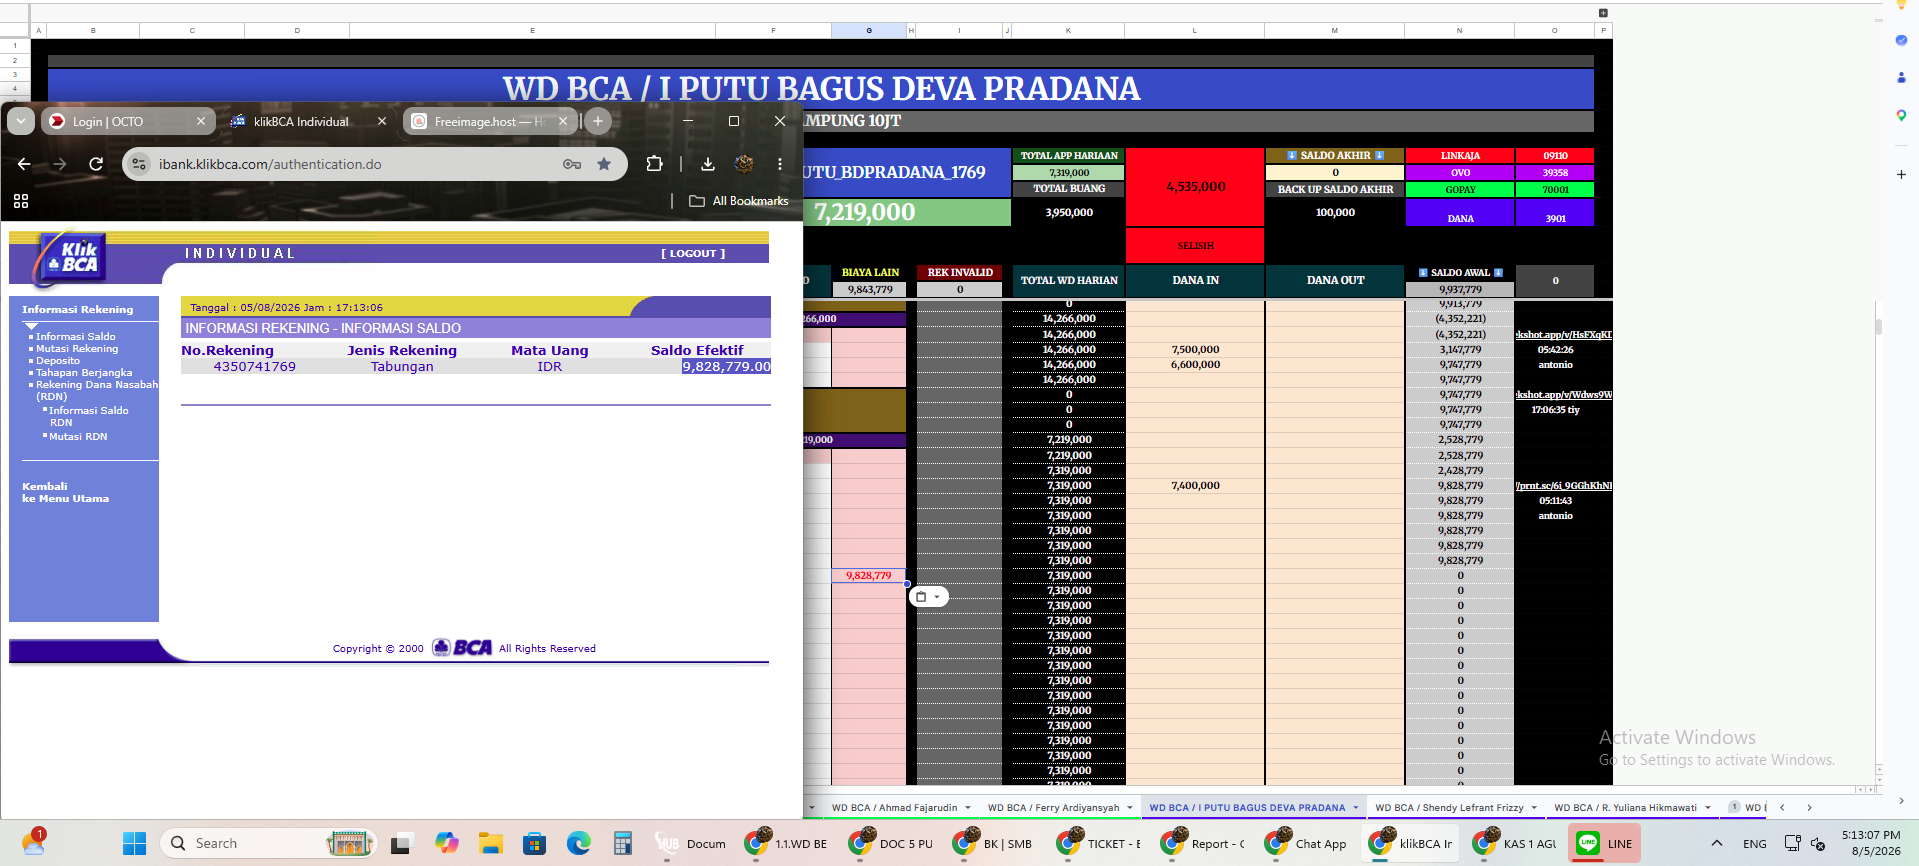Close the klikBCA Individual tab
Screen dimensions: 1919x866
(382, 121)
